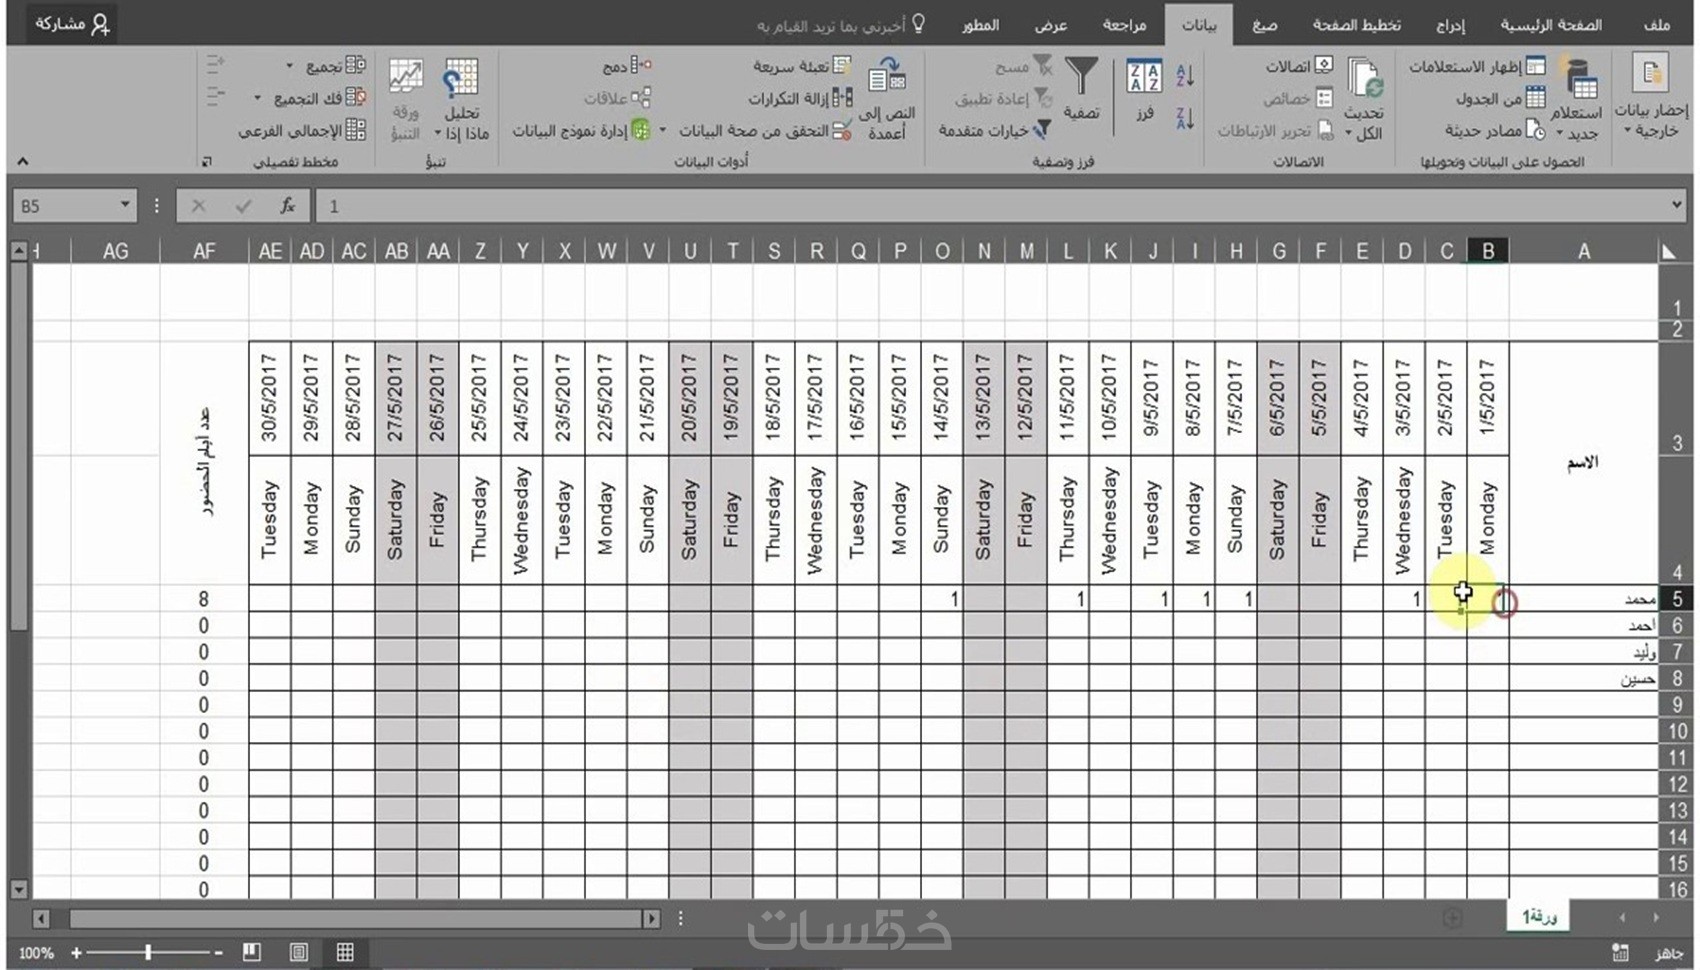Toggle the تصفية filter funnel
Image resolution: width=1700 pixels, height=970 pixels.
[1081, 90]
